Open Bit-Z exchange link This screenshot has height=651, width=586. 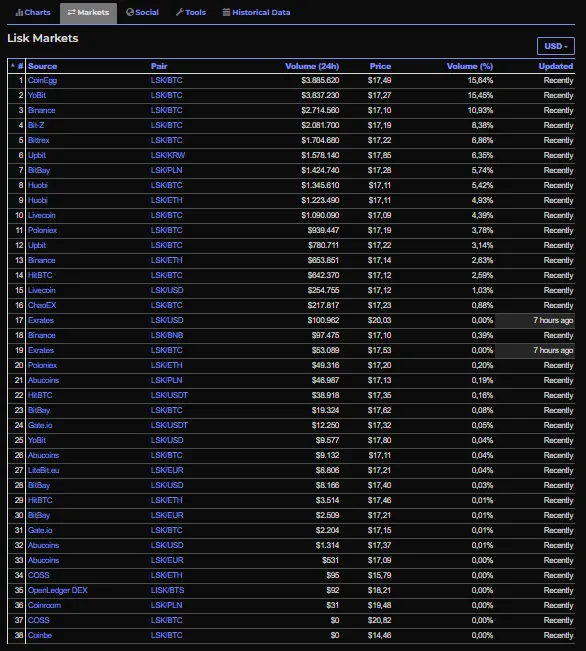[36, 125]
